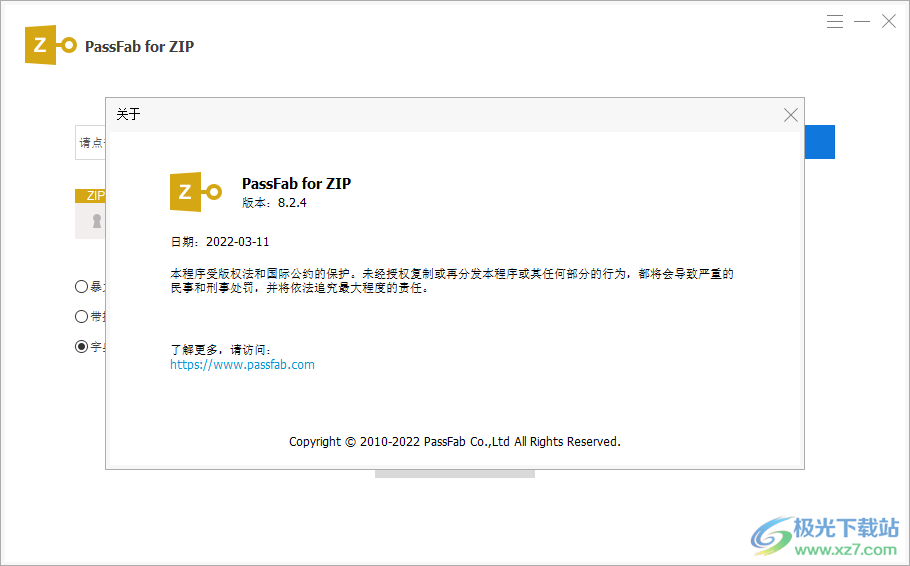
Task: Click the file path input field
Action: pyautogui.click(x=91, y=142)
